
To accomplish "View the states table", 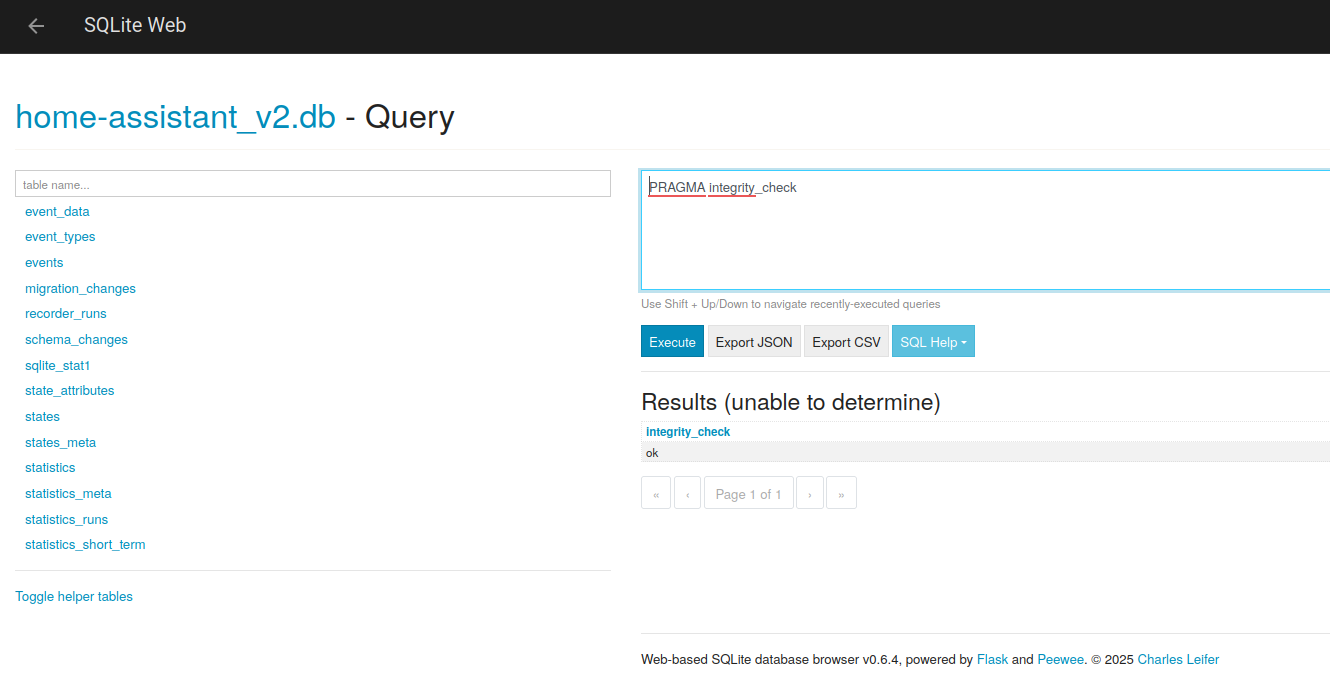I will 42,417.
